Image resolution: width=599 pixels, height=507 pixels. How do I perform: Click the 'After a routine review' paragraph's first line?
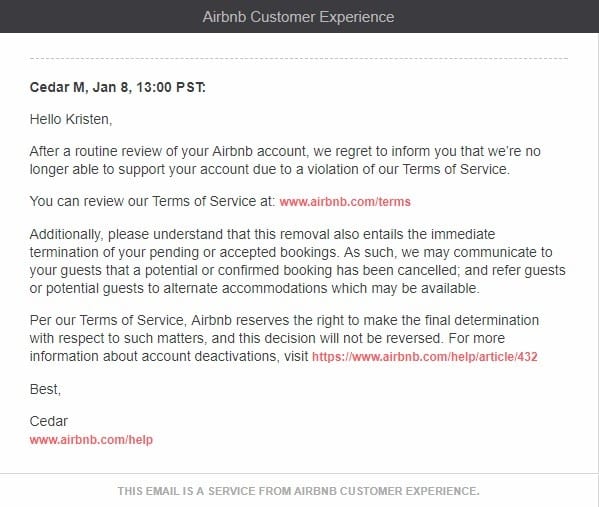[x=285, y=151]
